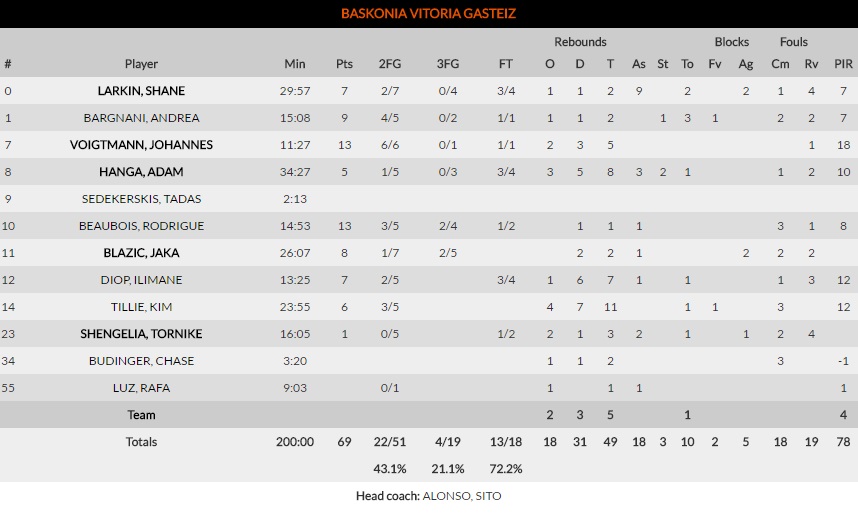Click SEDEKERSKIS, TADAS player name
Screen dimensions: 858x520
(x=141, y=199)
